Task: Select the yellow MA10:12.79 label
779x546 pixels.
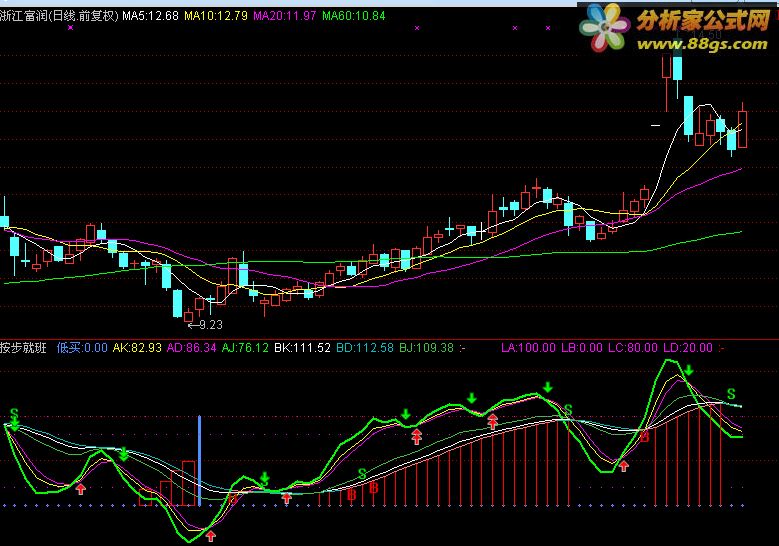Action: tap(216, 16)
